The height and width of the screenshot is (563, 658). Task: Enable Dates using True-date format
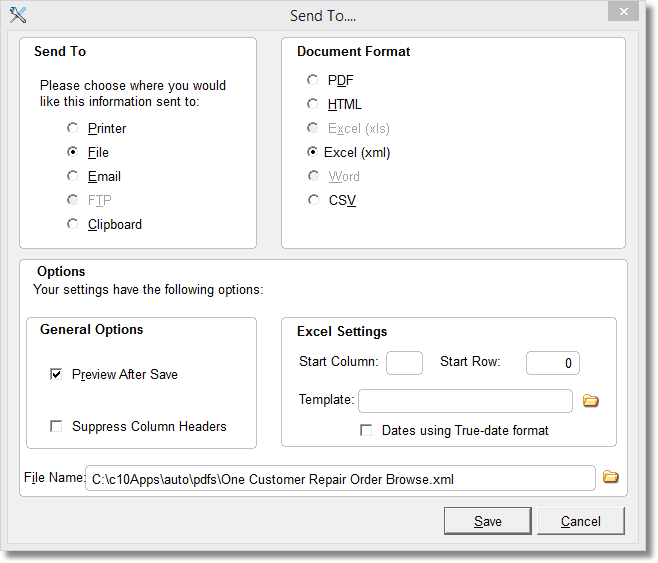tap(367, 430)
